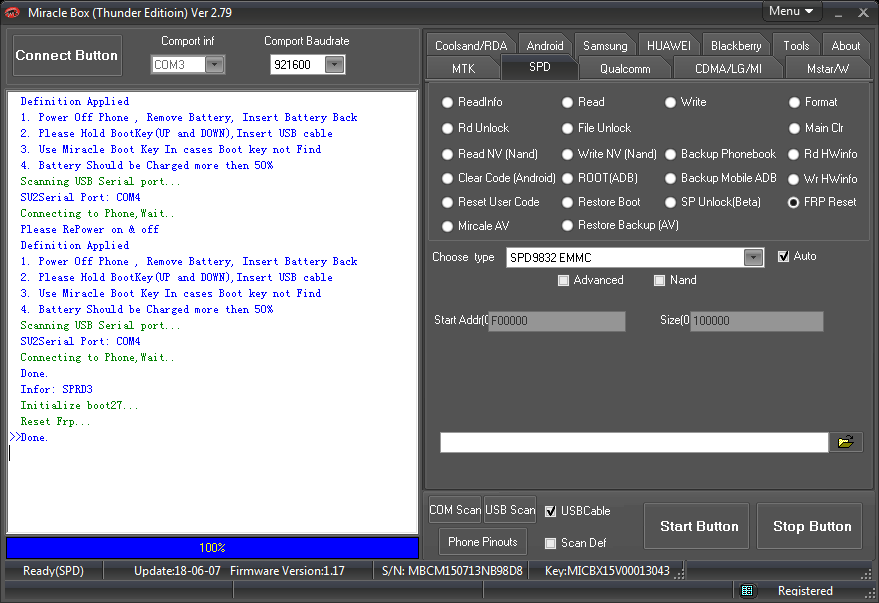The width and height of the screenshot is (879, 603).
Task: Enable the Advanced checkbox
Action: 563,280
